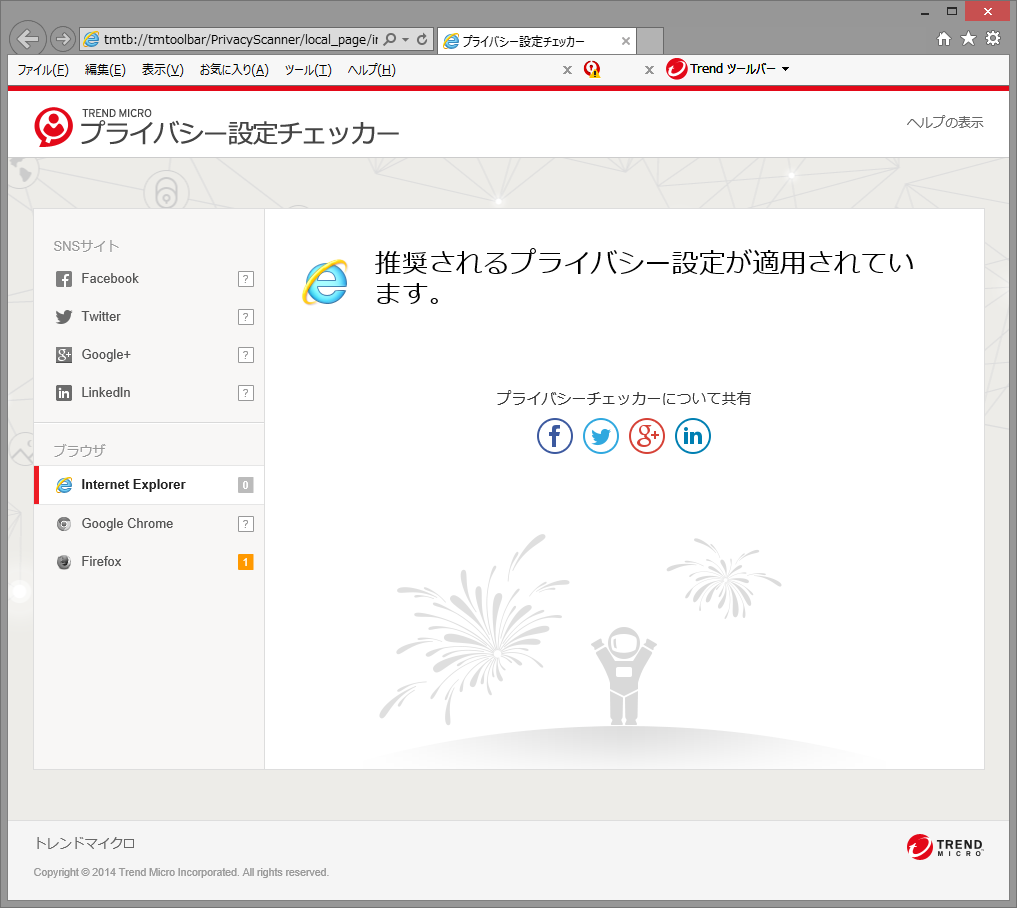Screen dimensions: 1017x908
Task: Share via the Facebook circle icon
Action: (x=554, y=436)
